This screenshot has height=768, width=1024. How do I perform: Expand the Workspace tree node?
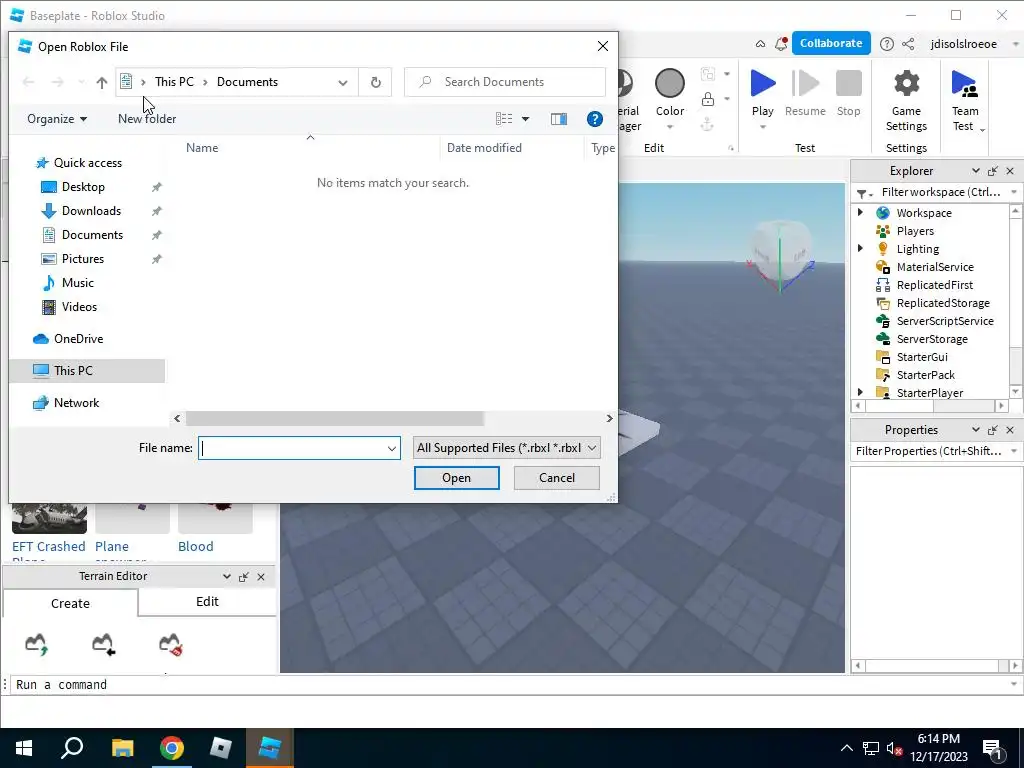(x=860, y=212)
